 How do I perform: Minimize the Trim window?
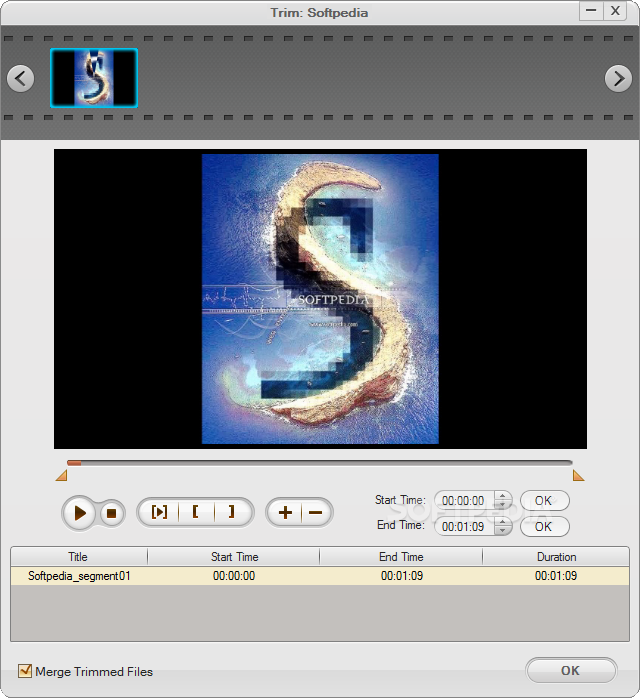tap(591, 11)
